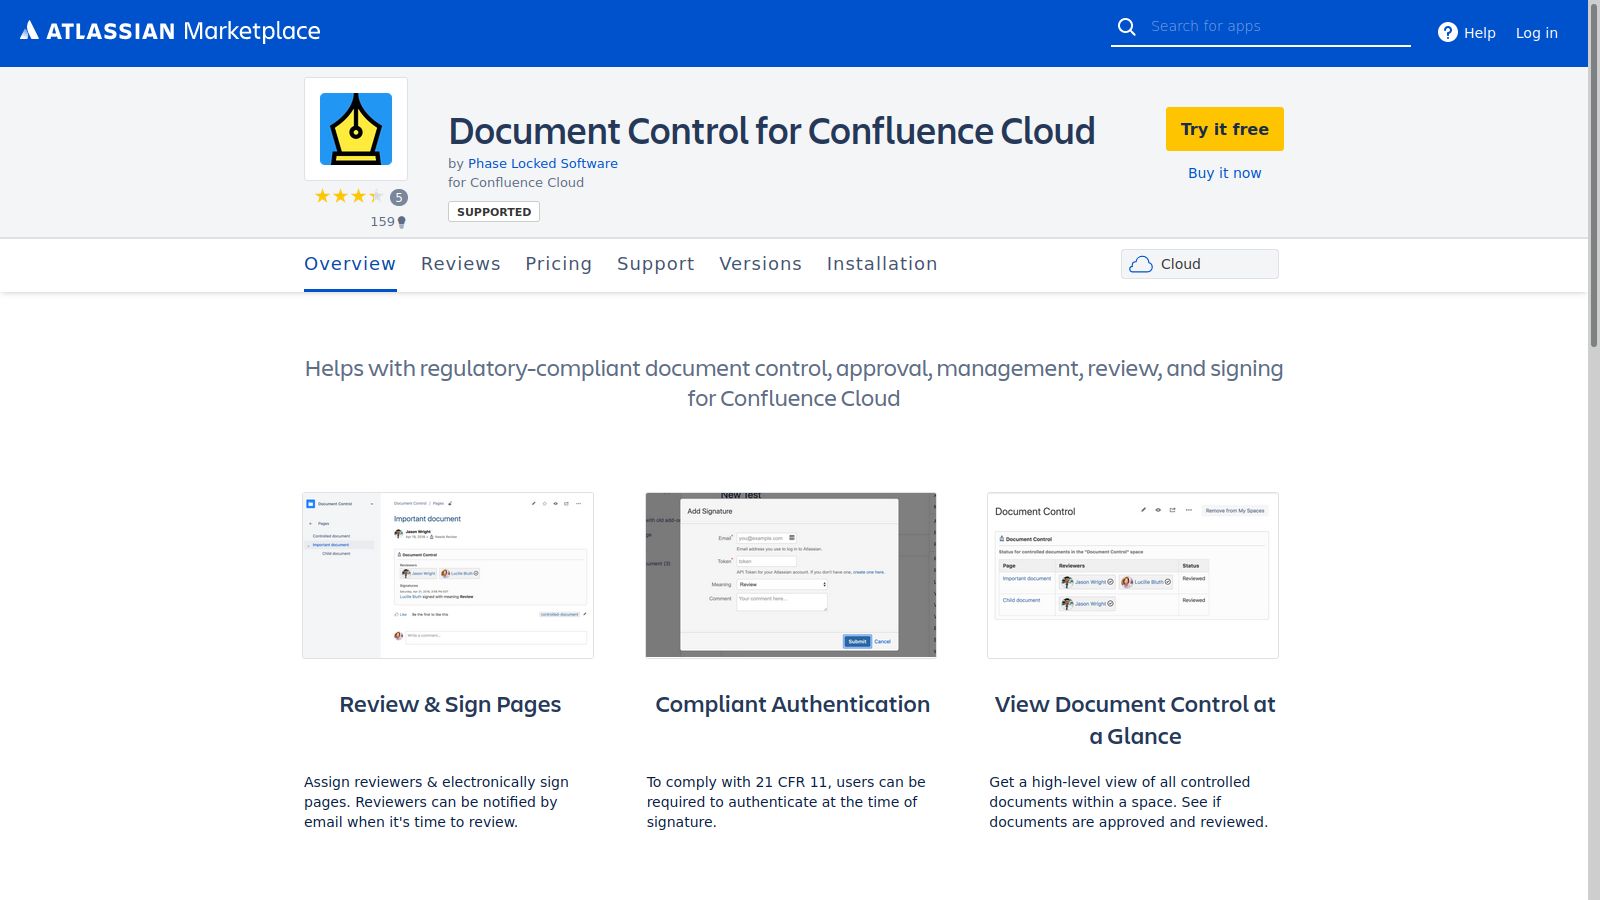Open the Review & Sign Pages screenshot

tap(448, 575)
